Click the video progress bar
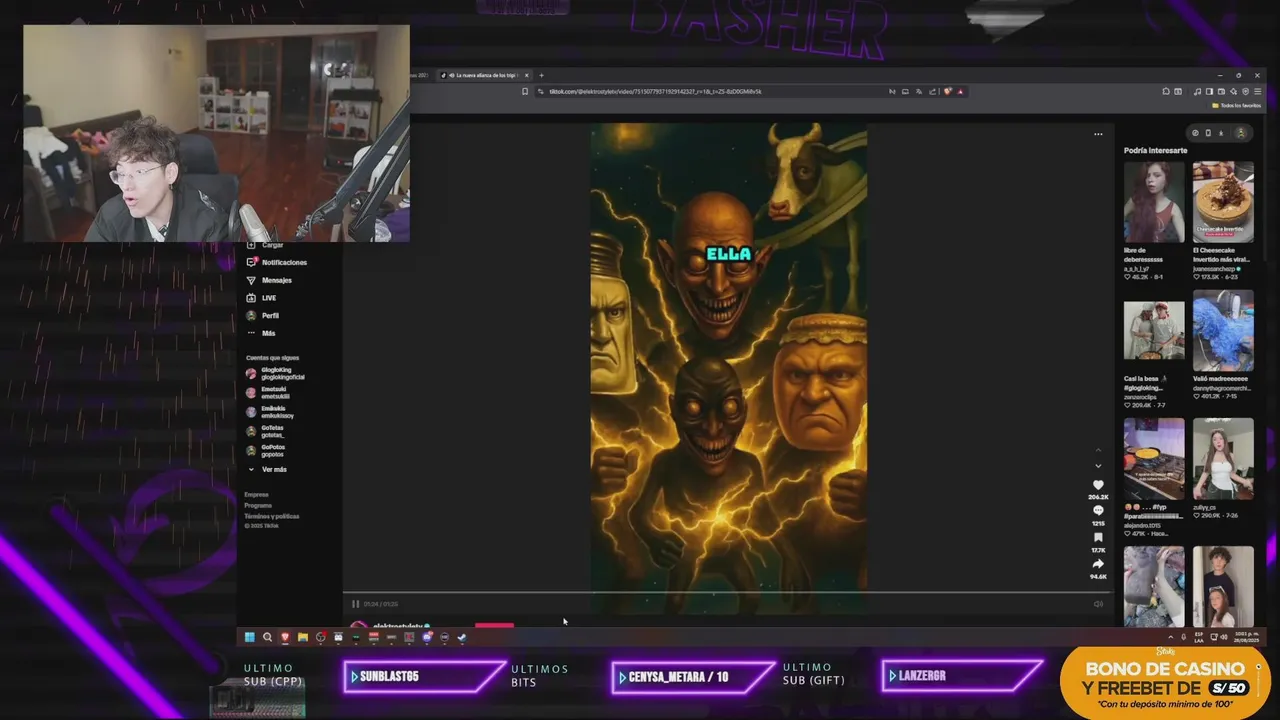Viewport: 1280px width, 720px height. [728, 593]
